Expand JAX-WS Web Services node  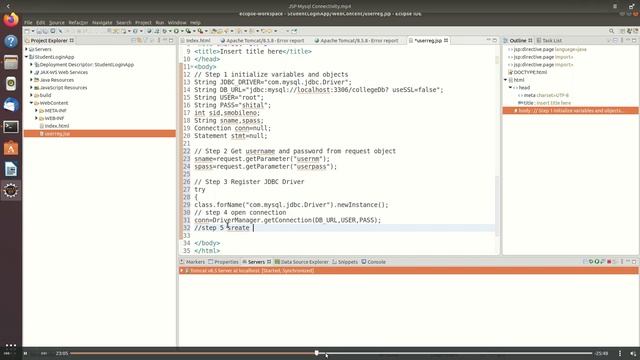(x=31, y=72)
